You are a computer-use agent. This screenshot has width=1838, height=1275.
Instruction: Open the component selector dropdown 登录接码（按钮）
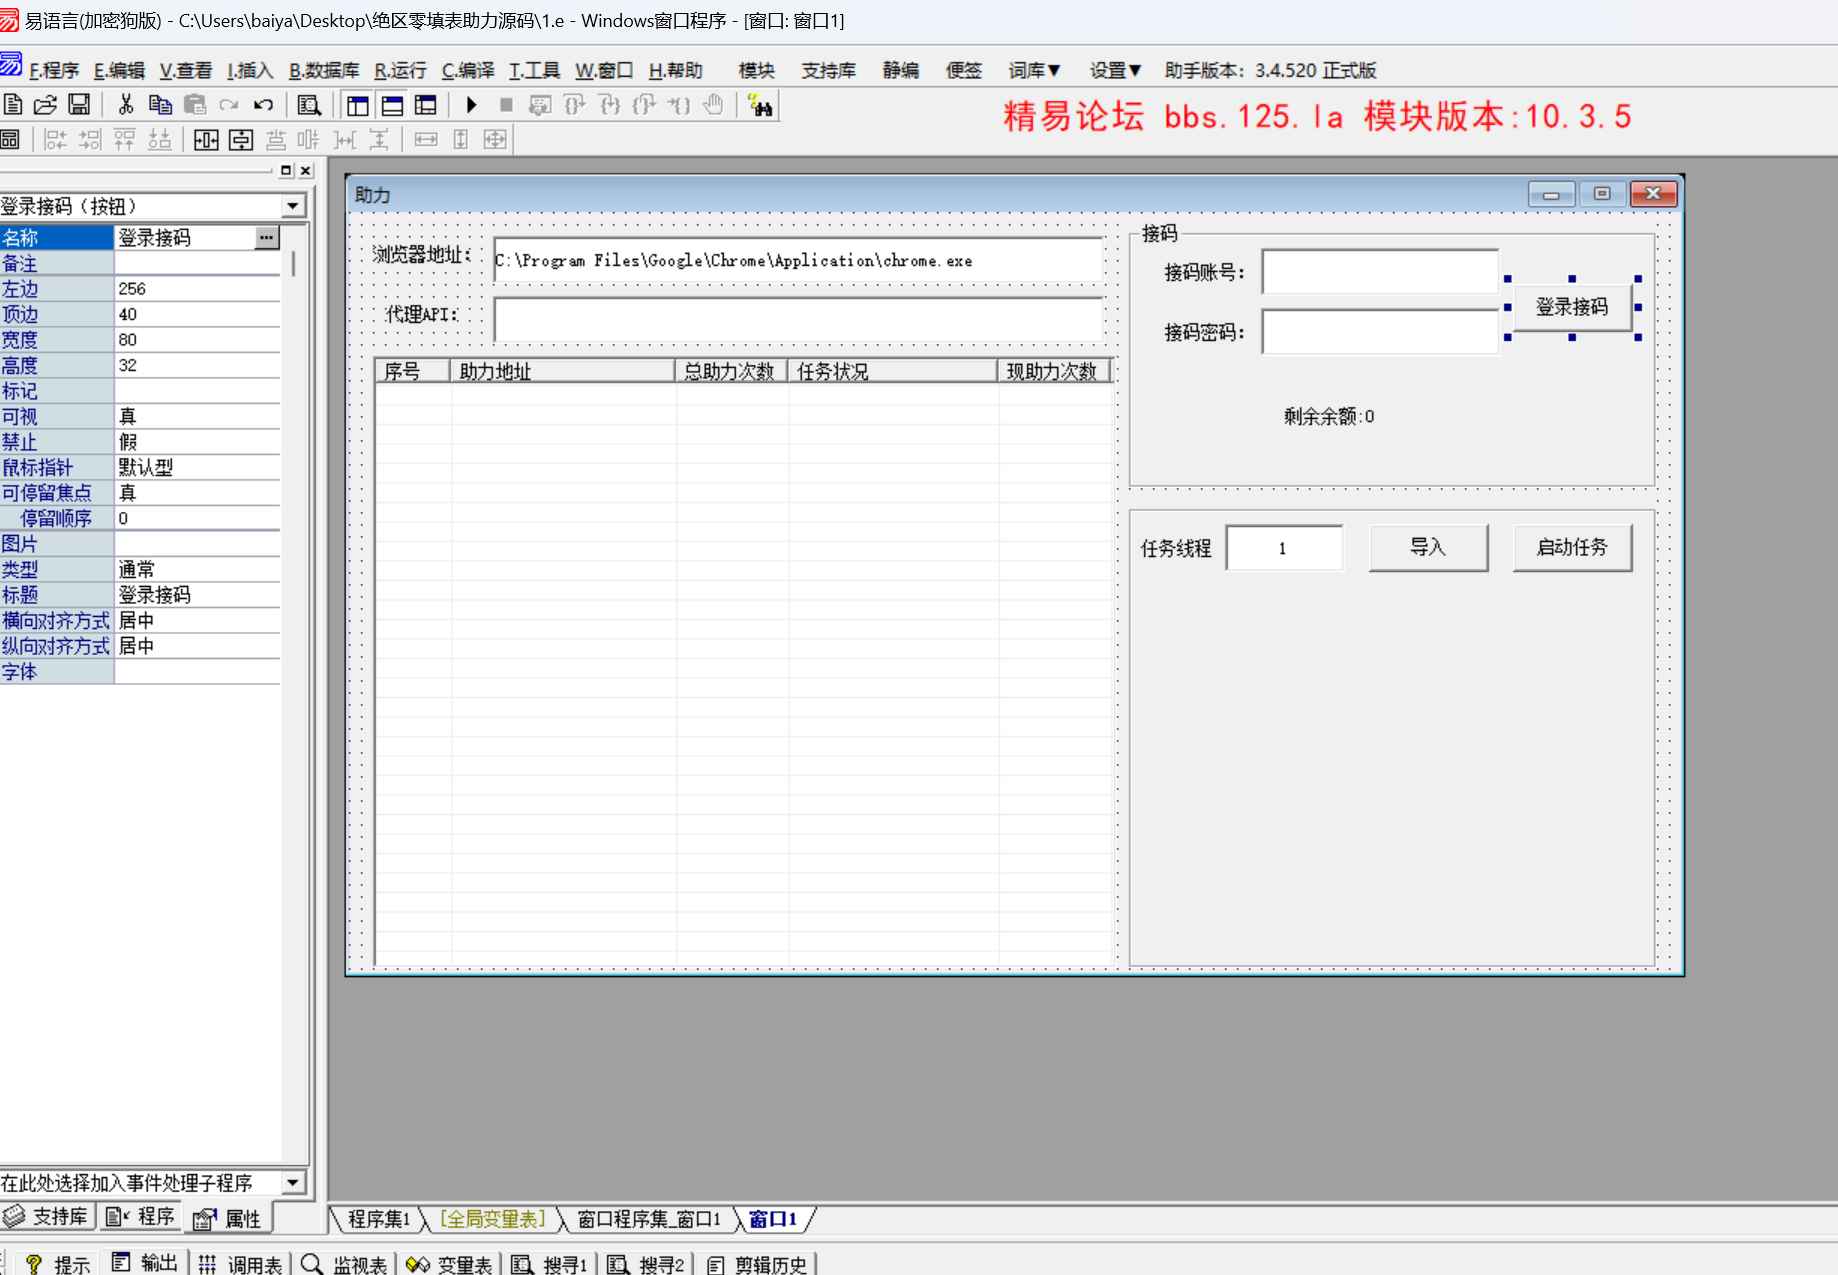pyautogui.click(x=292, y=206)
